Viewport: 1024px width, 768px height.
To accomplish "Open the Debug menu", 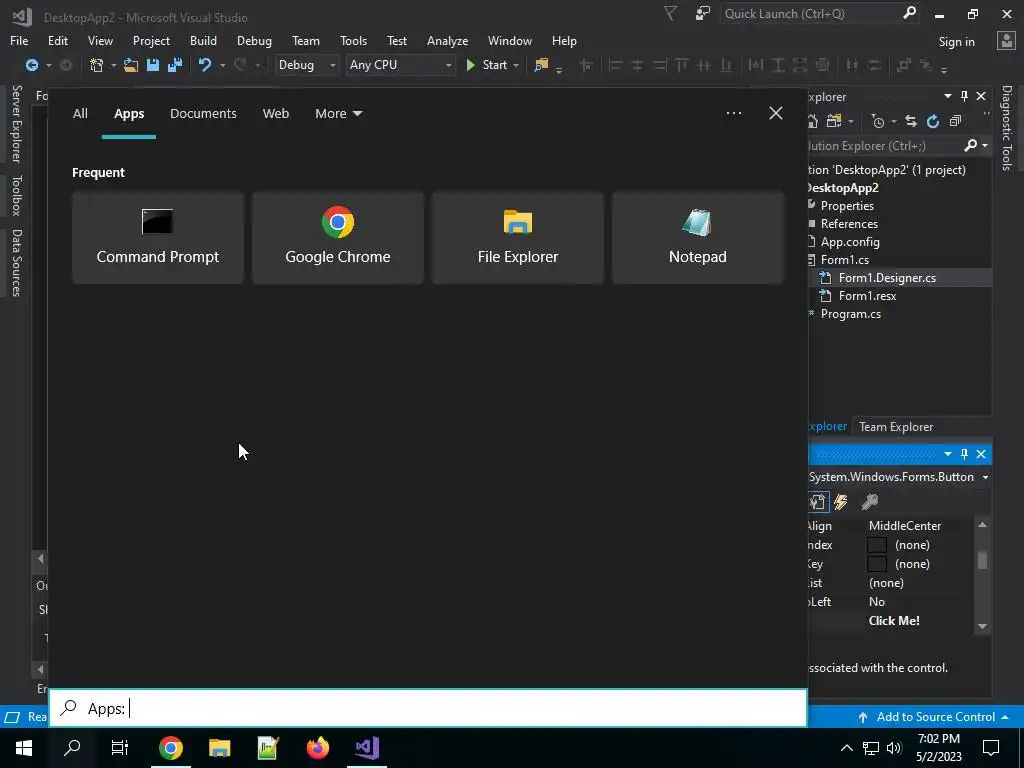I will (x=254, y=40).
